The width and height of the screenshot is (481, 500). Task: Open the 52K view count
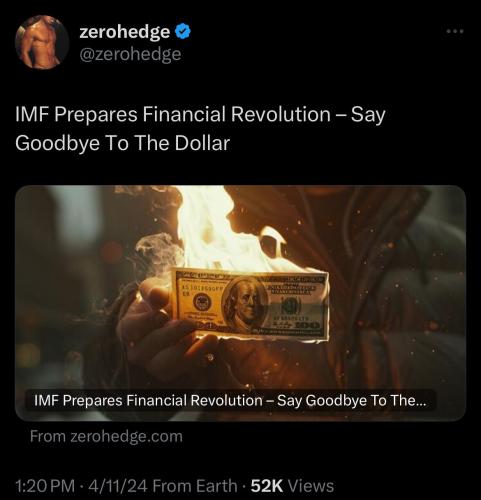(x=267, y=486)
